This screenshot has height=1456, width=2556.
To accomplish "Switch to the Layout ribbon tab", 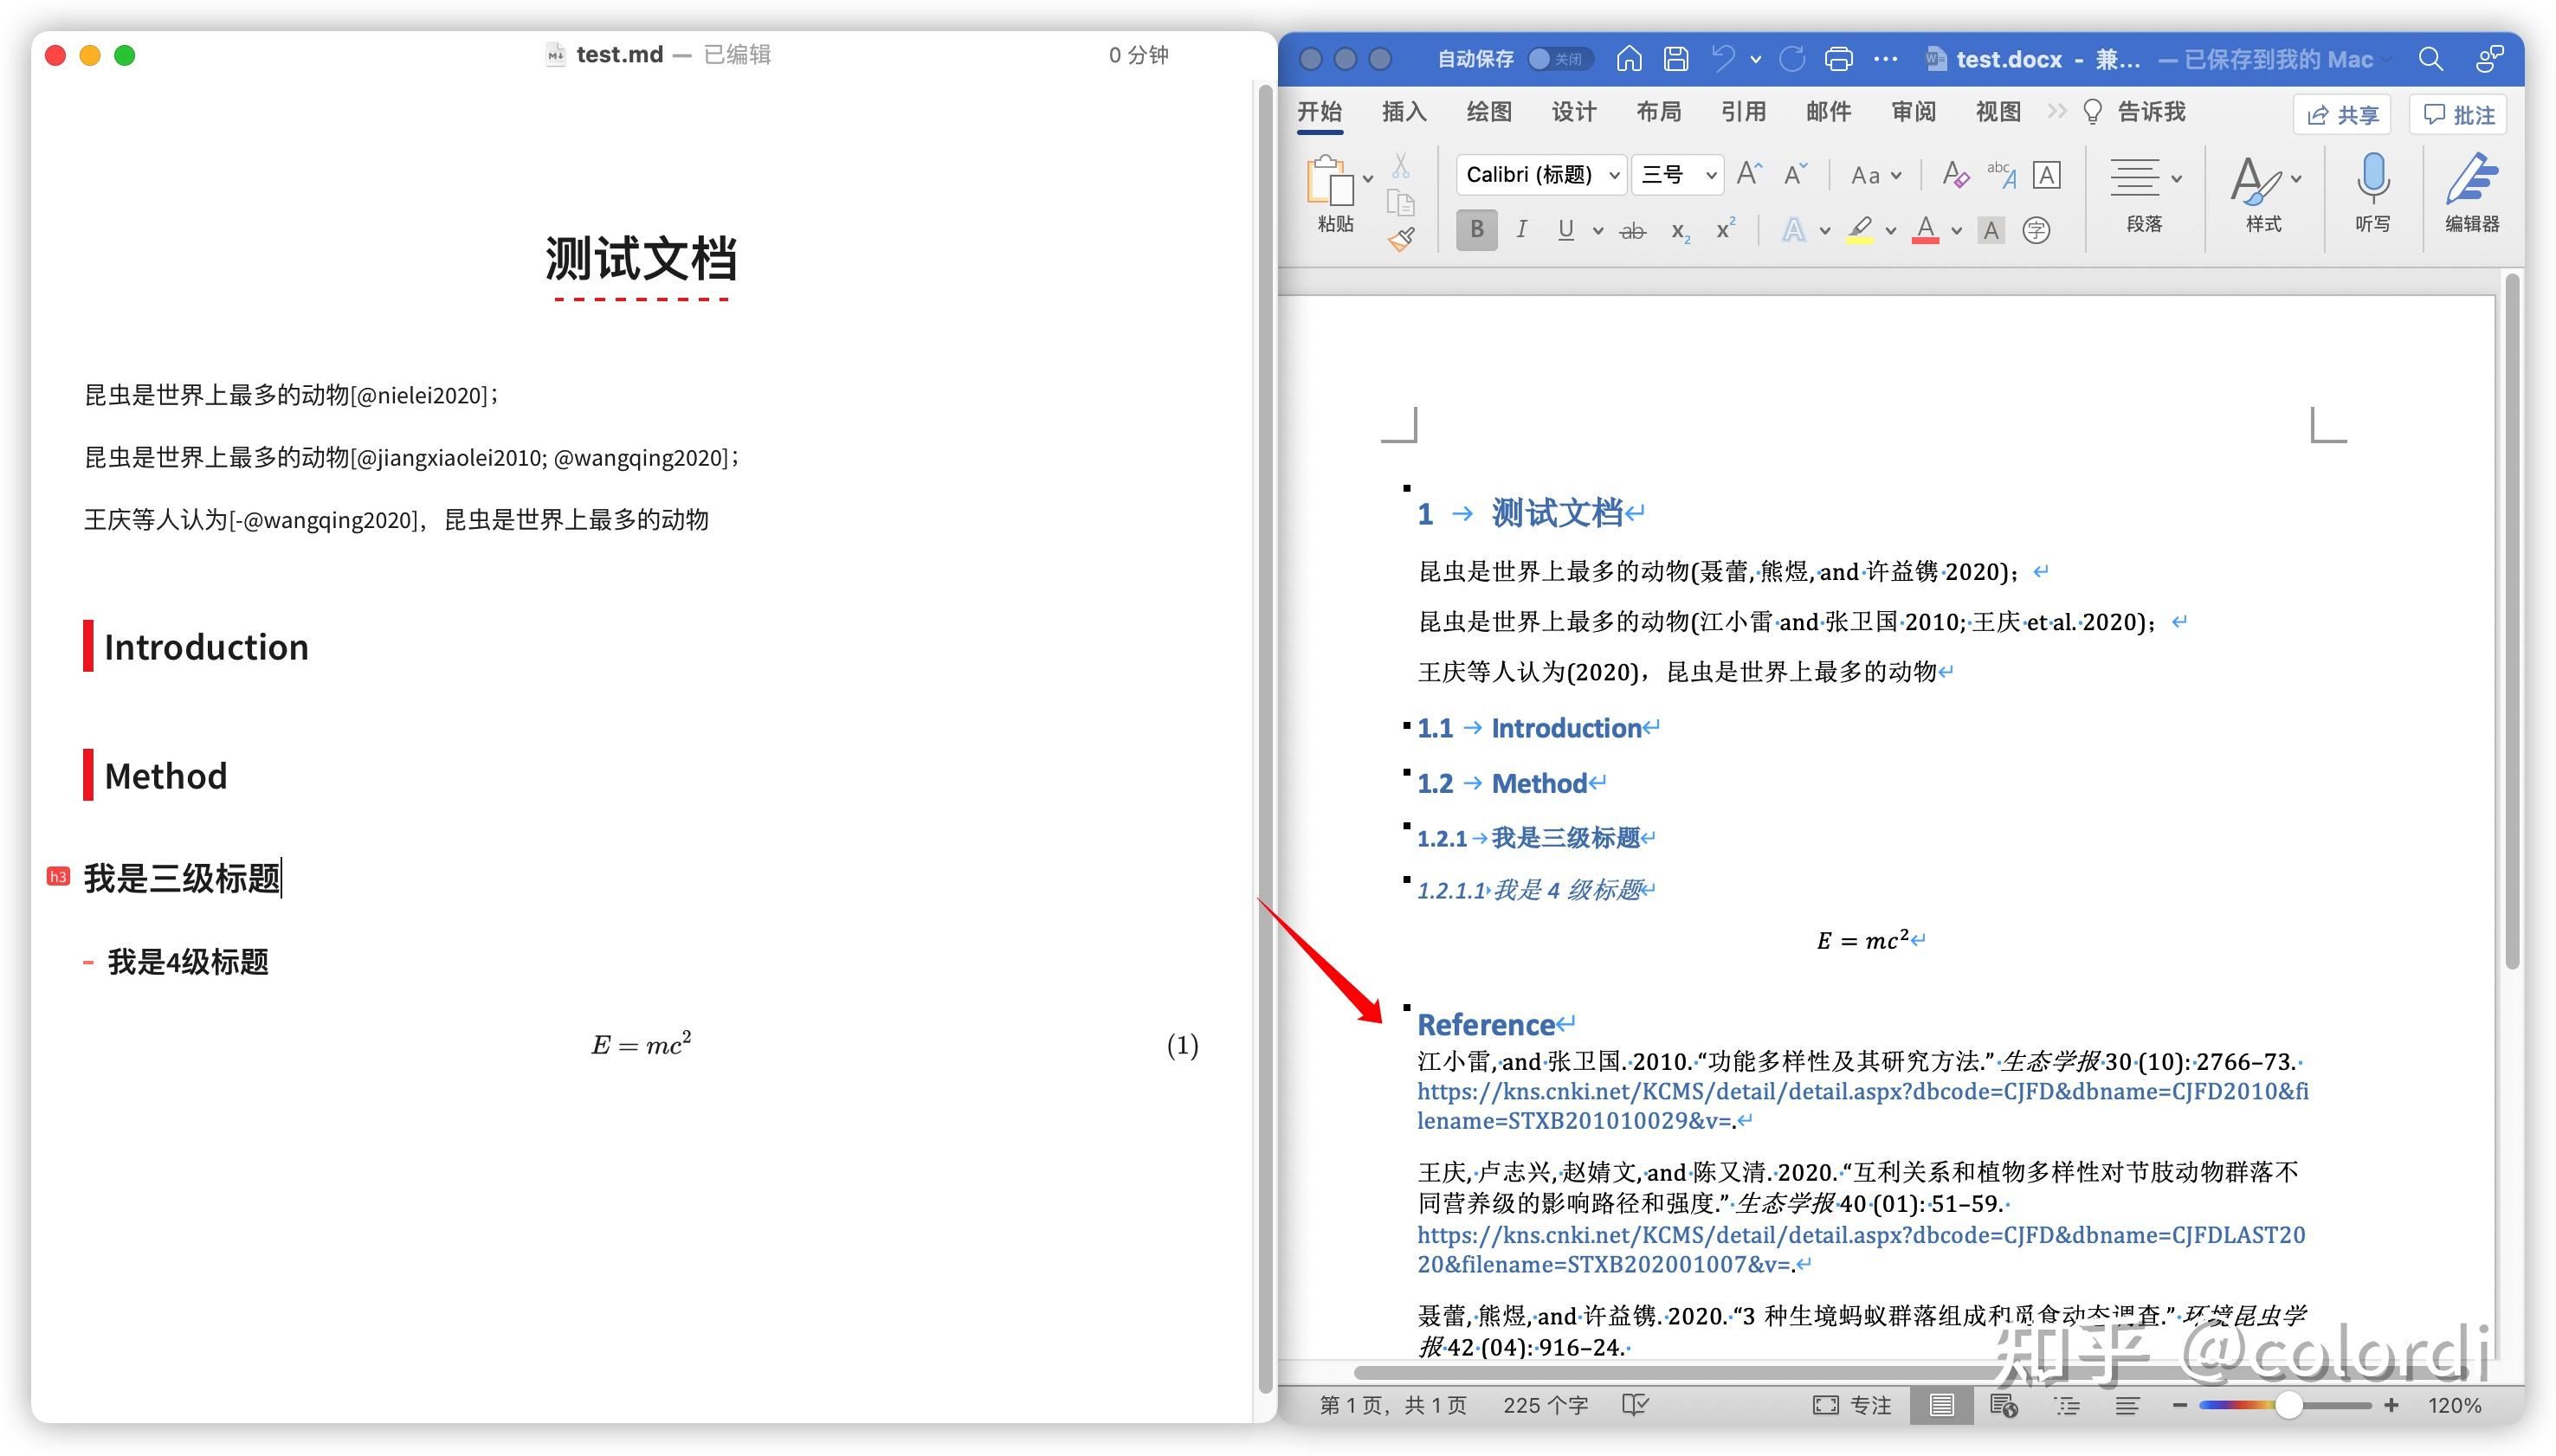I will click(1659, 112).
